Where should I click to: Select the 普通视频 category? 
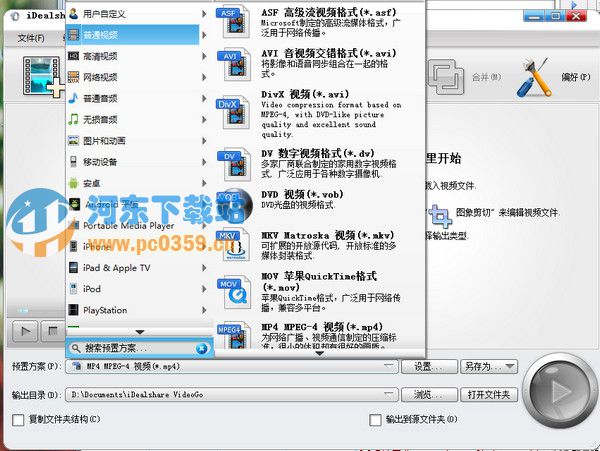click(133, 35)
